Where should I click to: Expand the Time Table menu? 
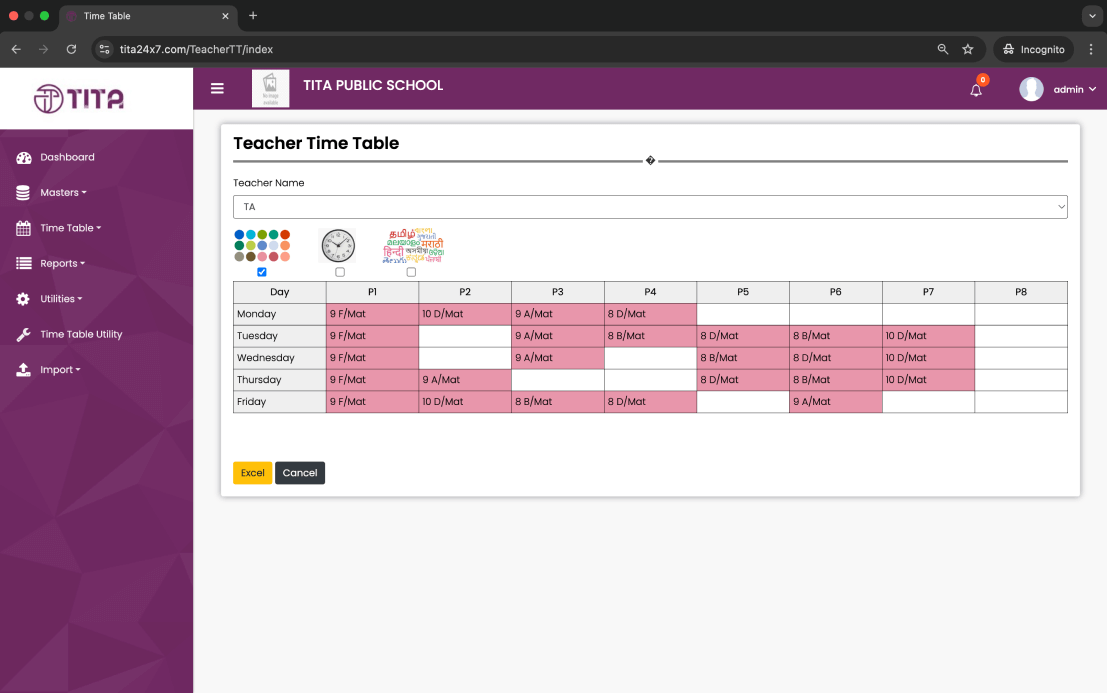point(71,228)
